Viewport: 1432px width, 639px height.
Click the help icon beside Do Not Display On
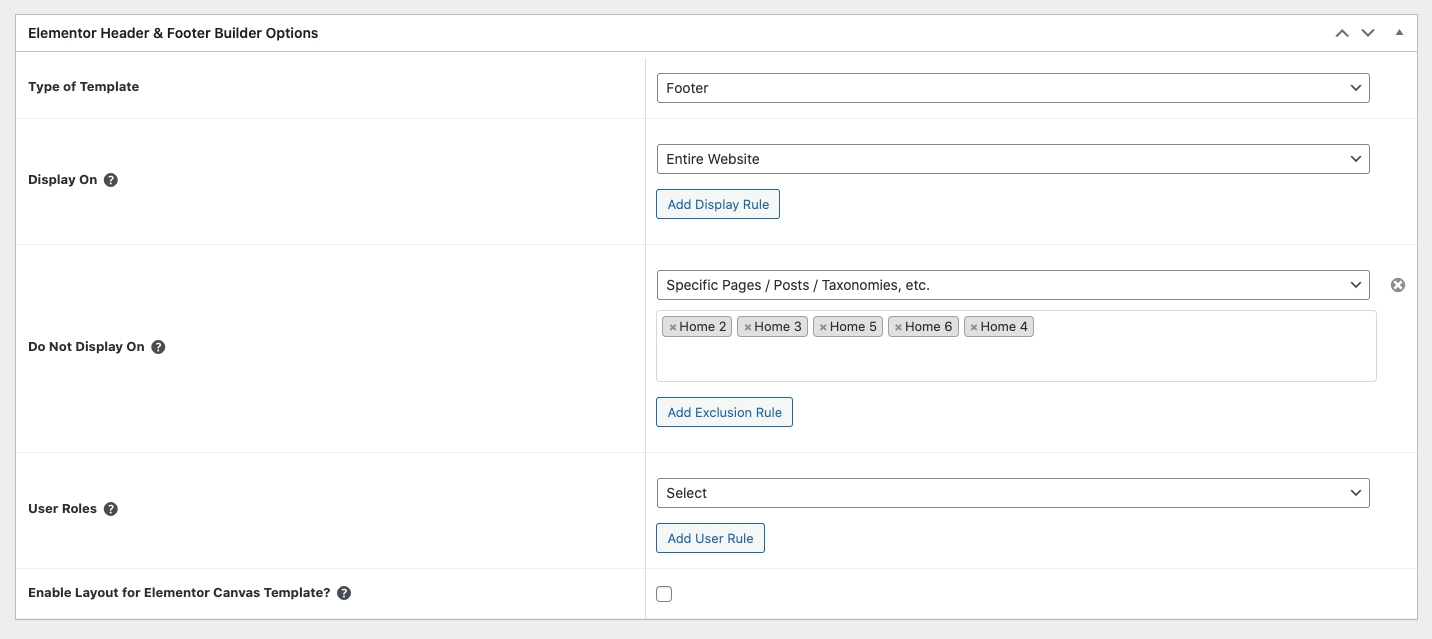[x=158, y=347]
